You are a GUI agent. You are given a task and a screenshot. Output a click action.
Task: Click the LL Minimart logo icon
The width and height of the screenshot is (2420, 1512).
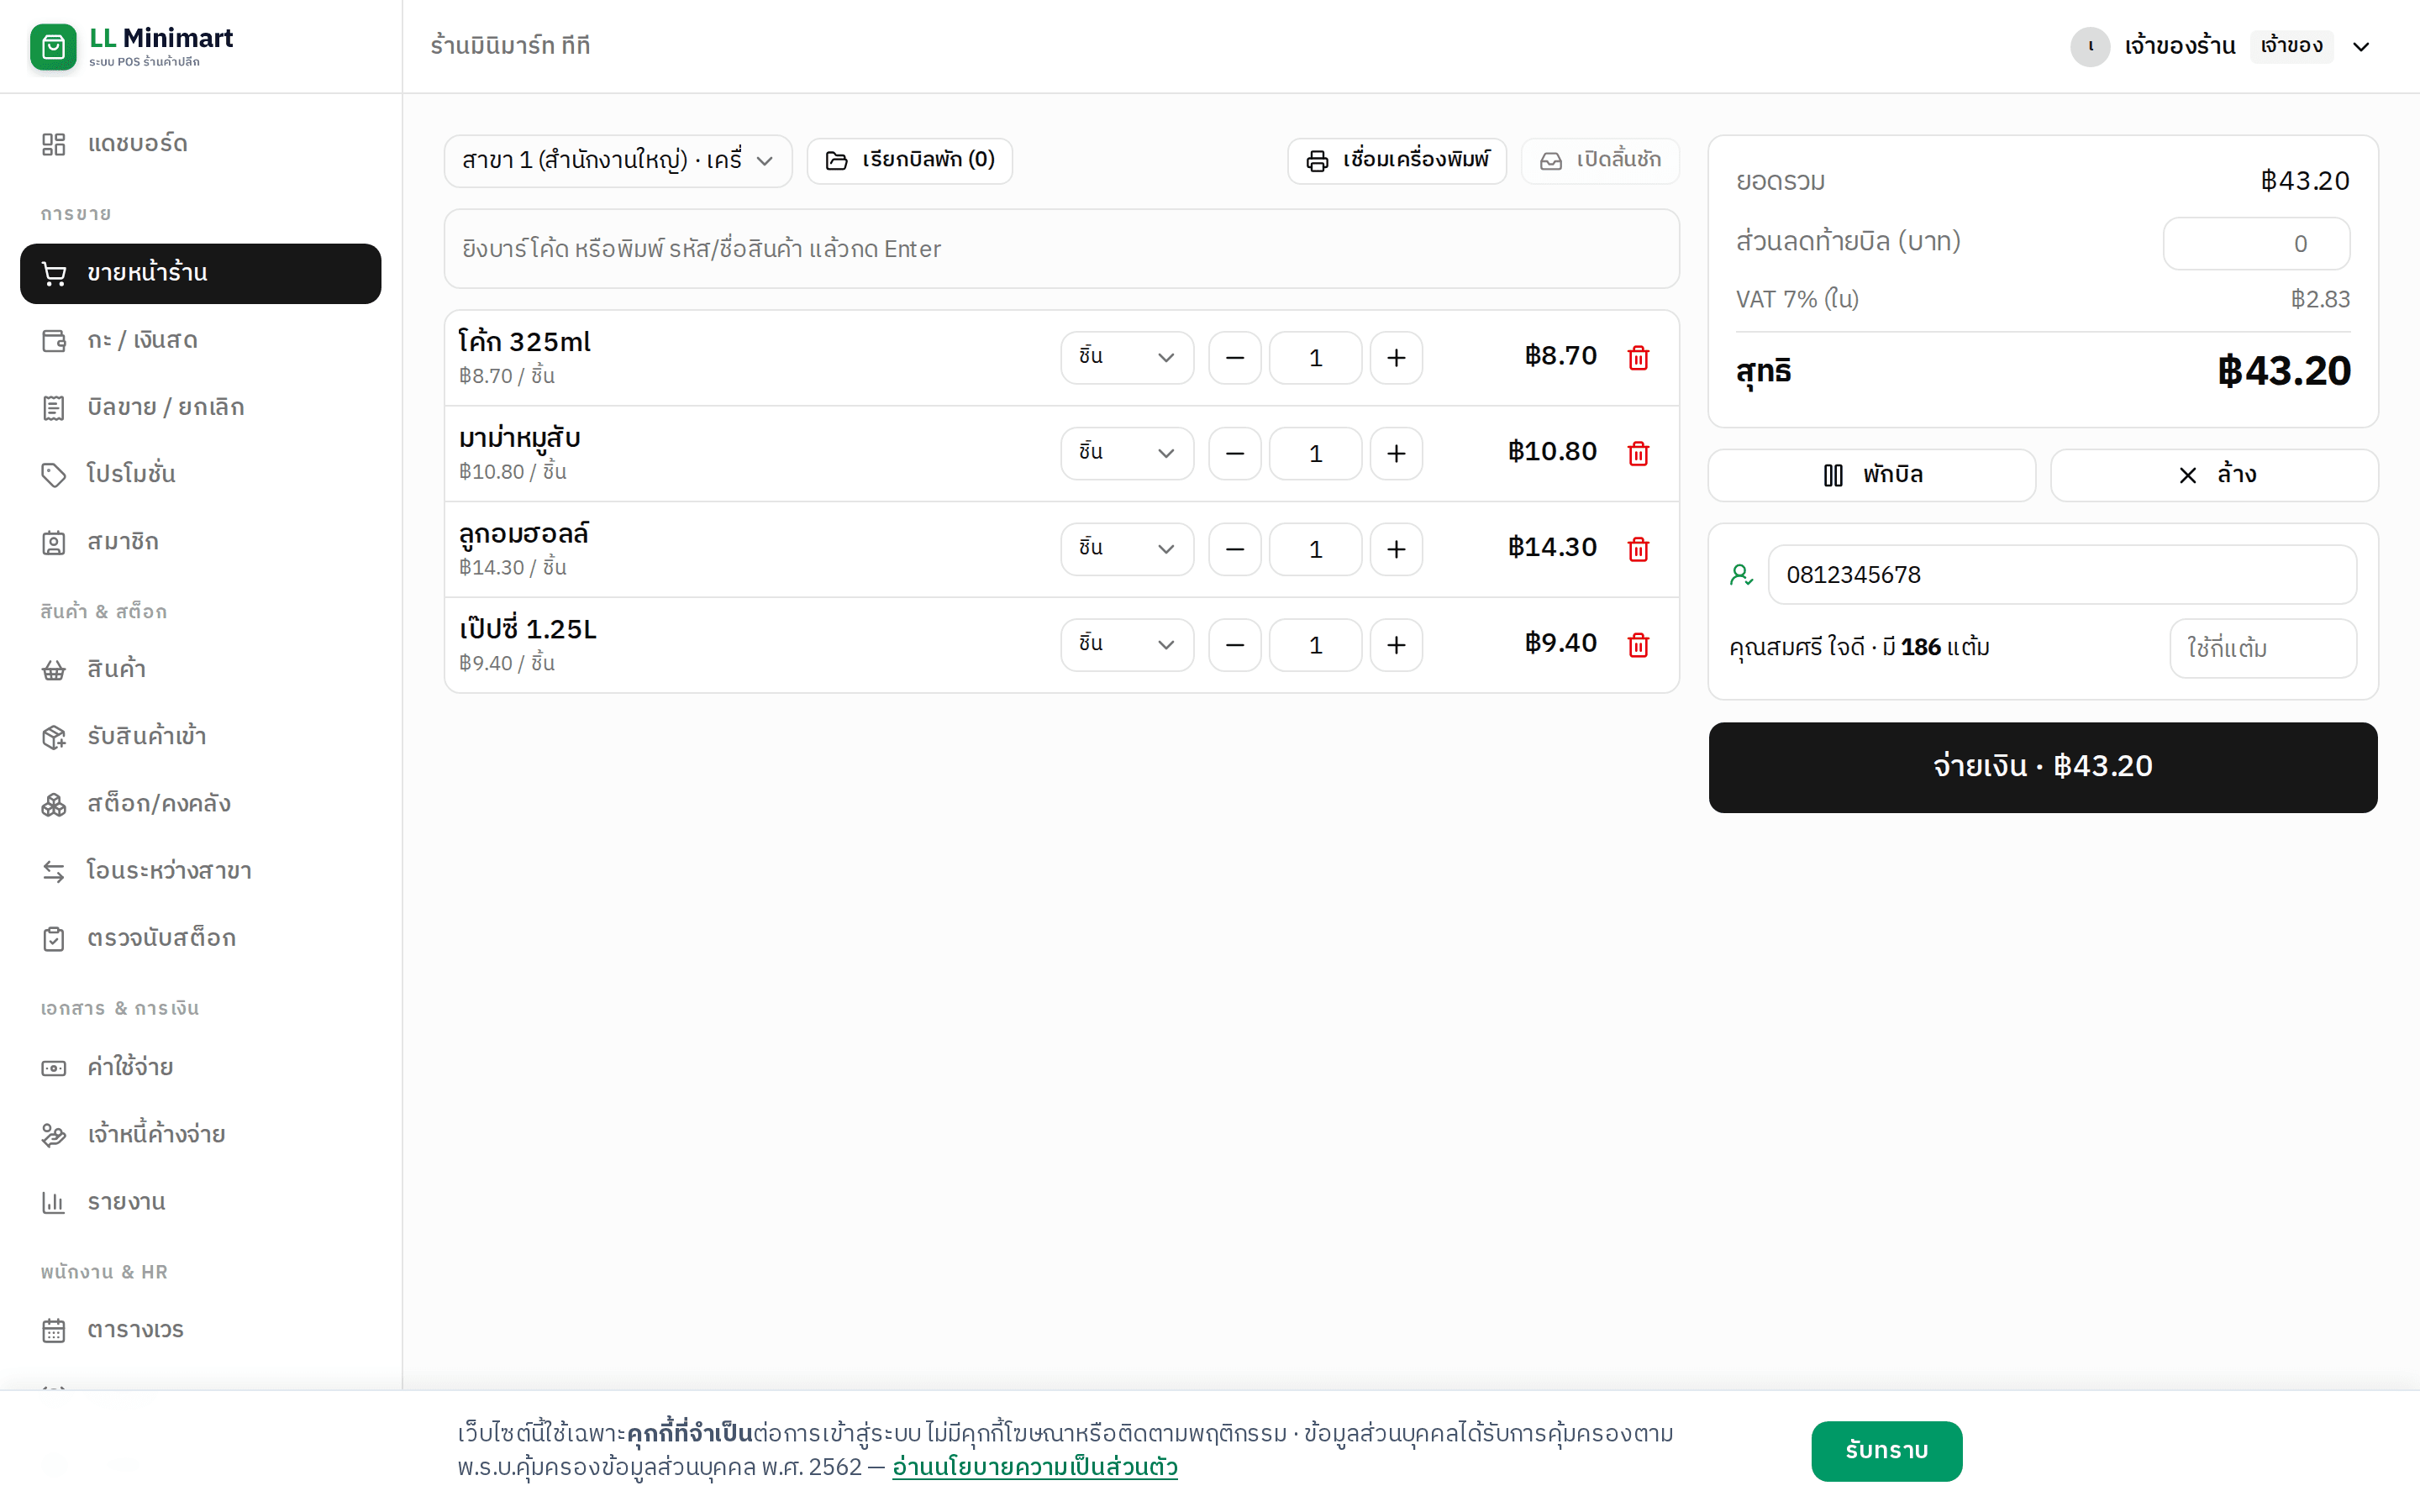pos(53,46)
